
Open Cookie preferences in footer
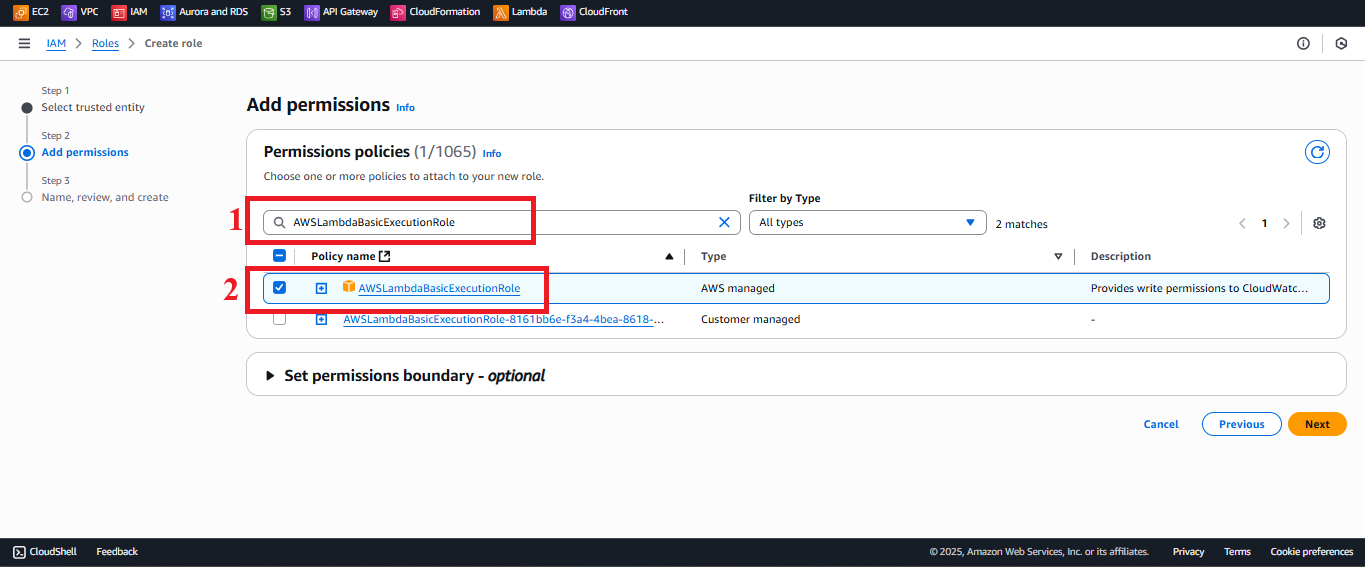(x=1311, y=551)
